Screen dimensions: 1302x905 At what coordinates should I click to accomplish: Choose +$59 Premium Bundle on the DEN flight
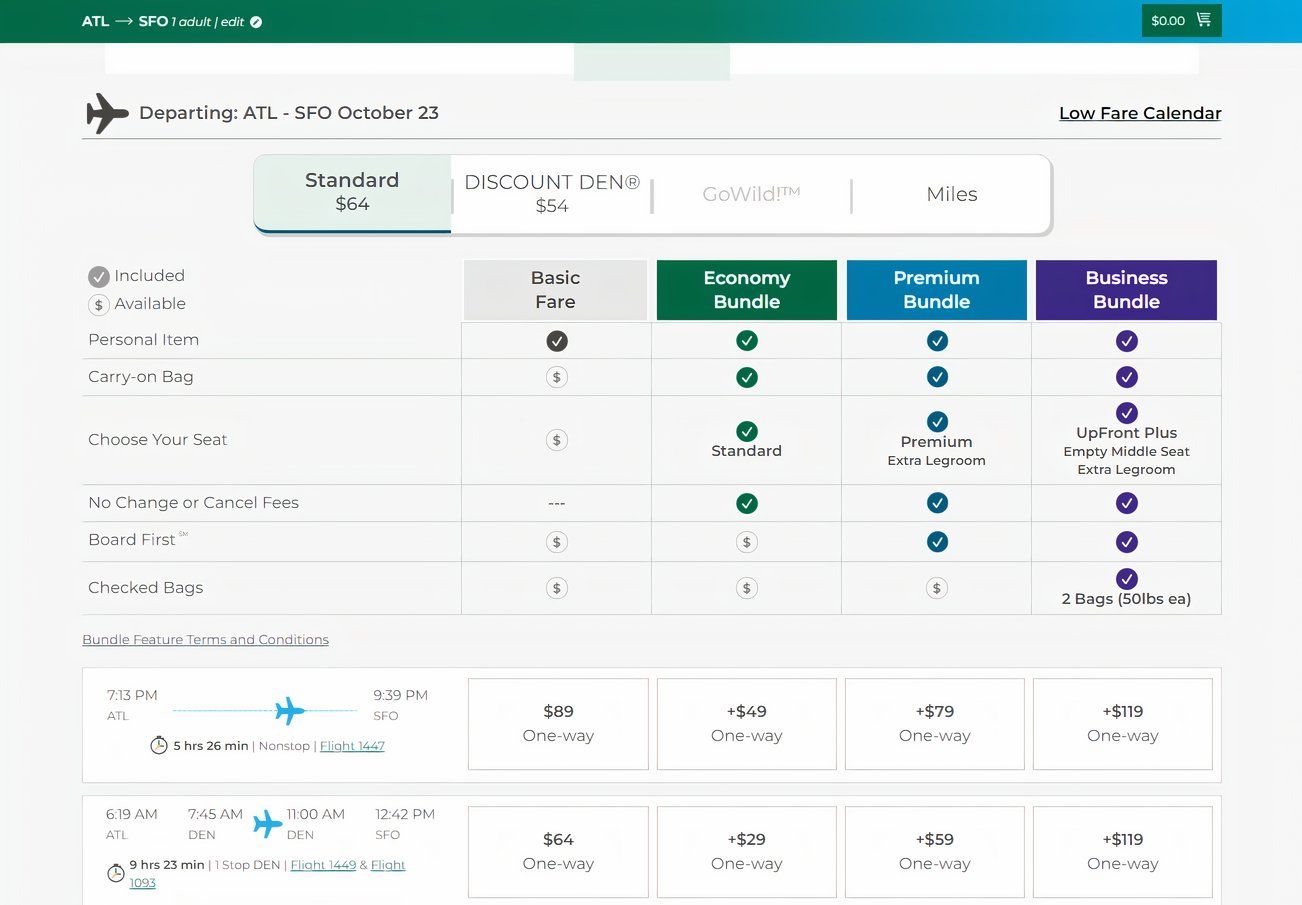click(x=934, y=852)
